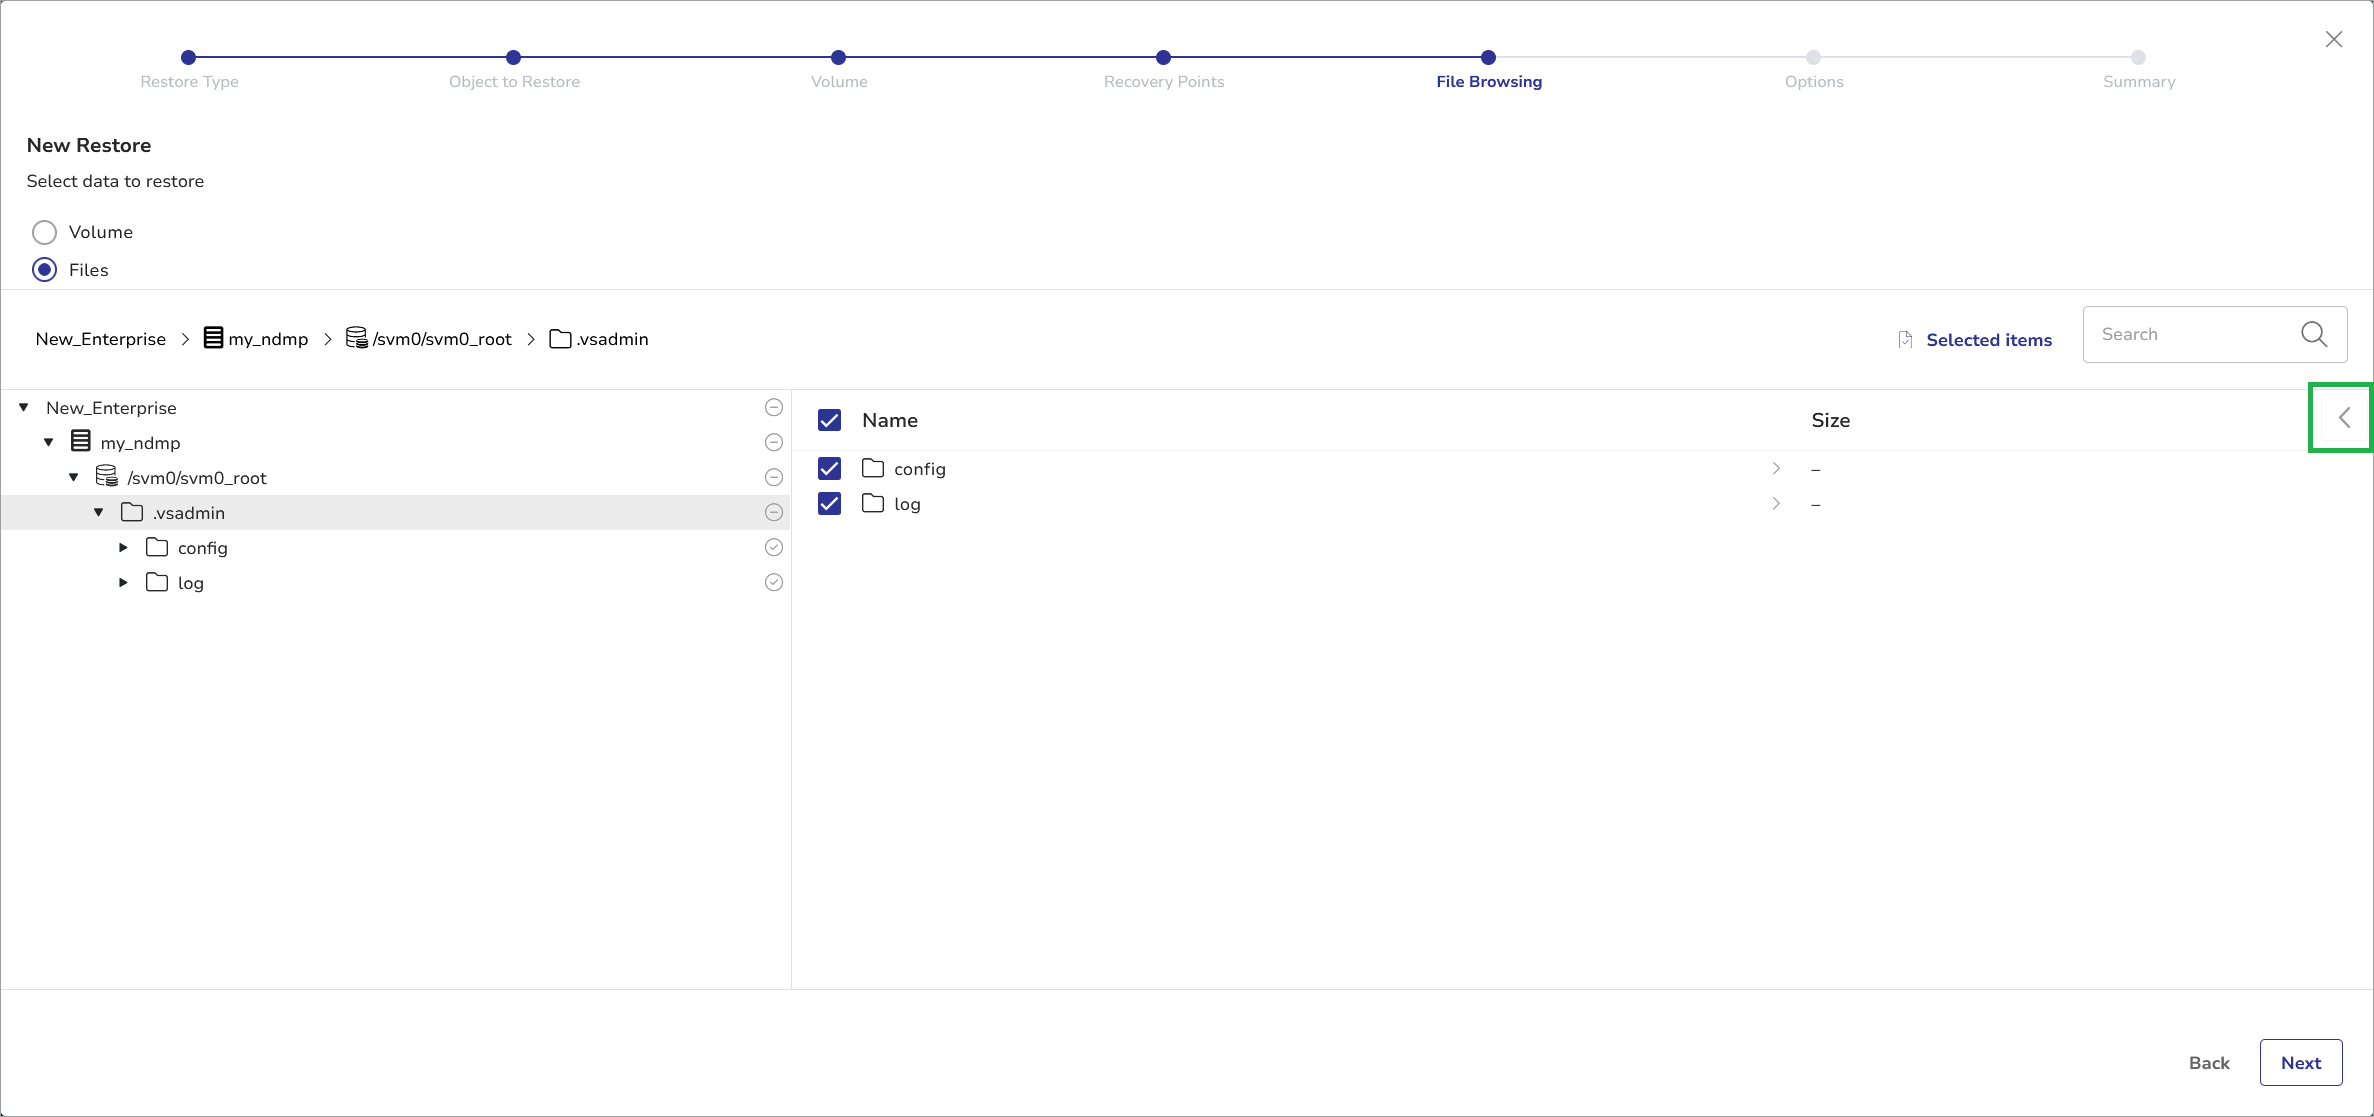Click the Selected items document icon
Image resolution: width=2374 pixels, height=1117 pixels.
(1905, 340)
